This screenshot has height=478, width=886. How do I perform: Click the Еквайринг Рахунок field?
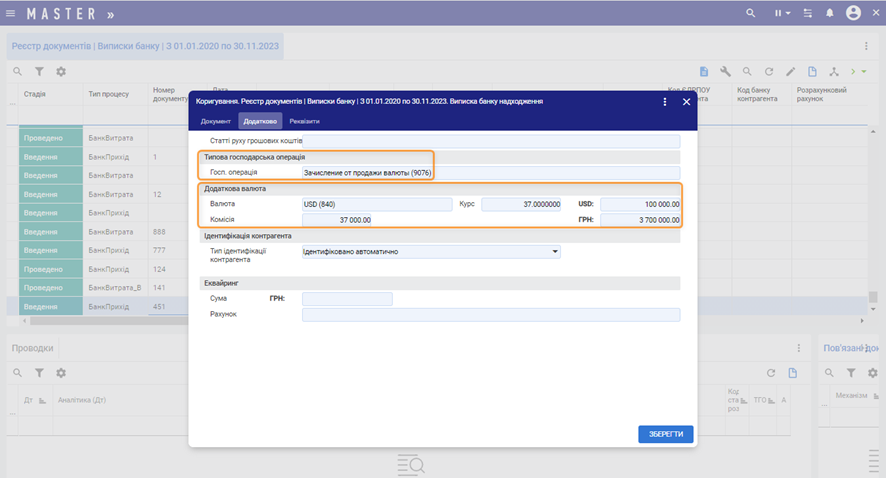490,315
